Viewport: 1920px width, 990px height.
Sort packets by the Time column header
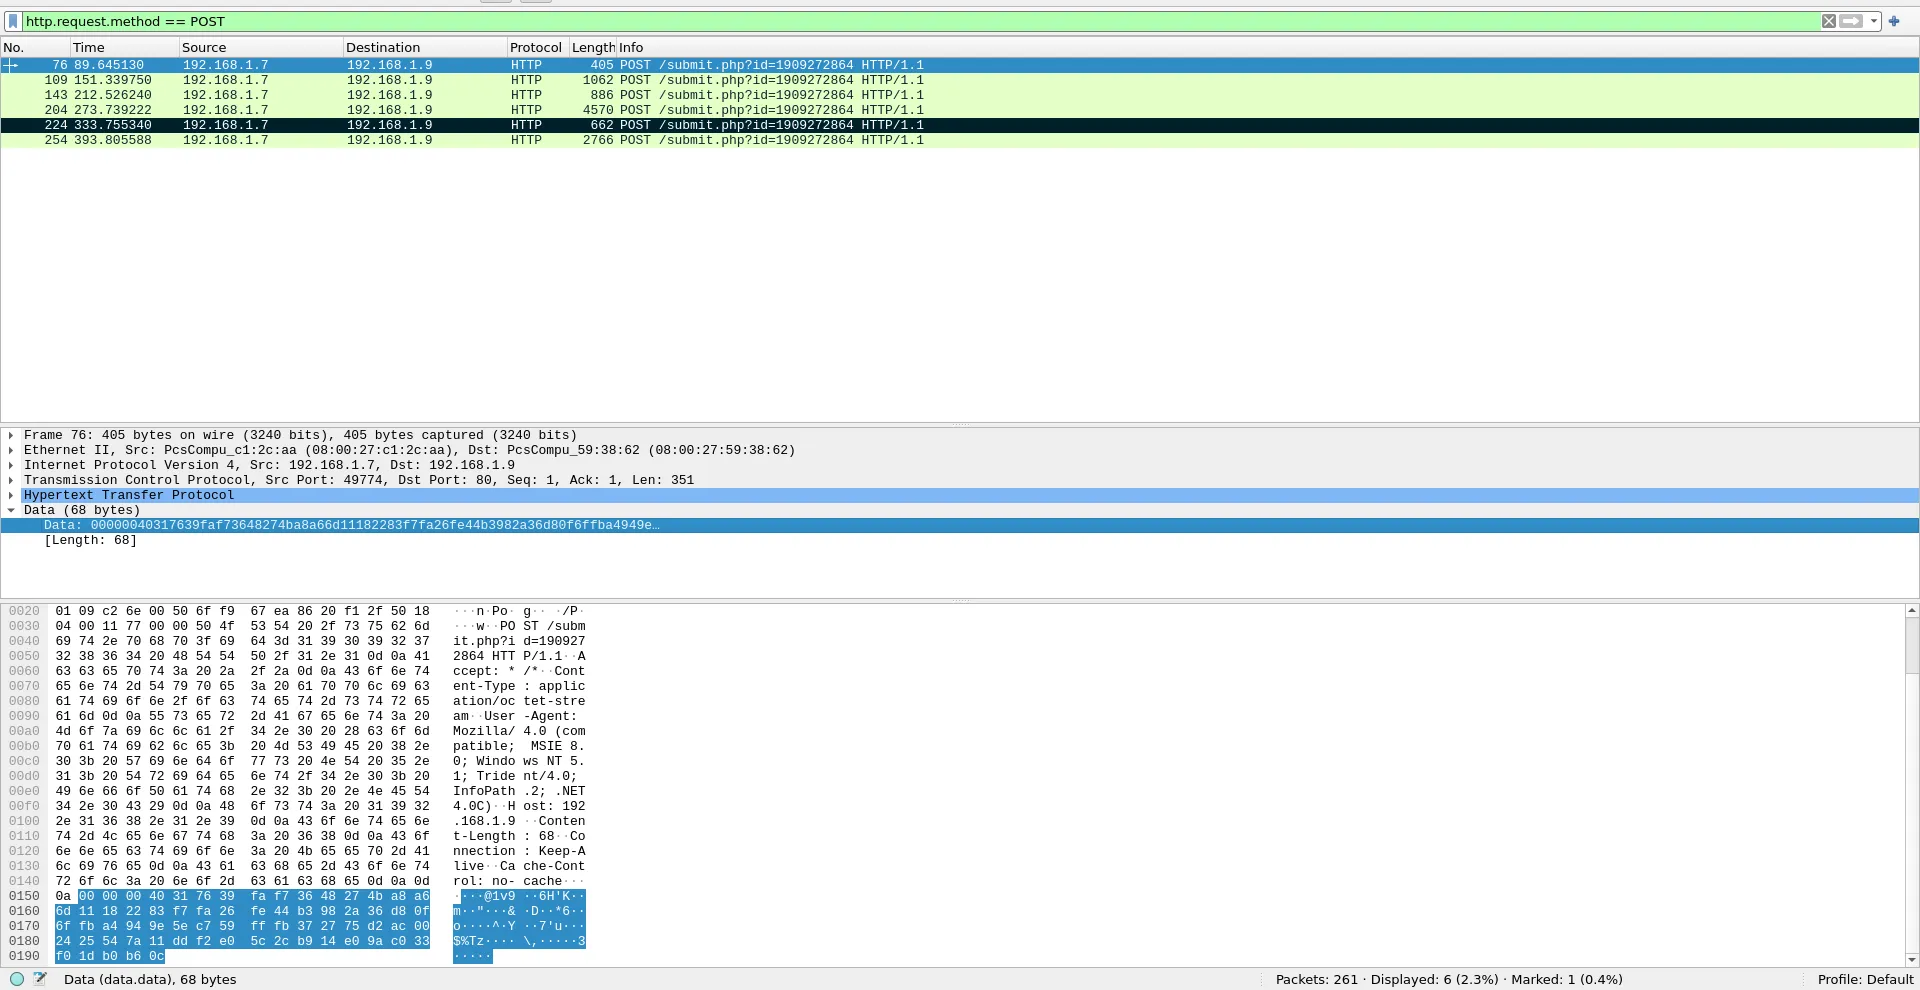point(124,47)
